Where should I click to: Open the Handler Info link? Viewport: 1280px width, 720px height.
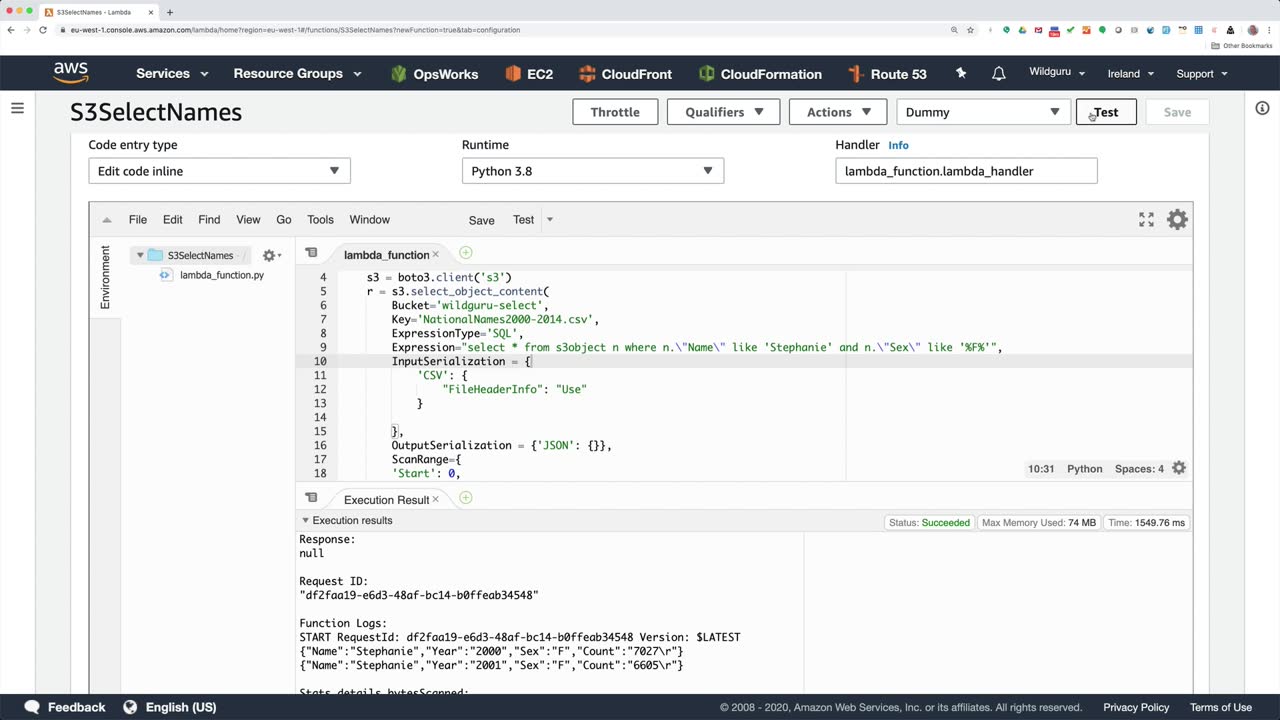898,145
